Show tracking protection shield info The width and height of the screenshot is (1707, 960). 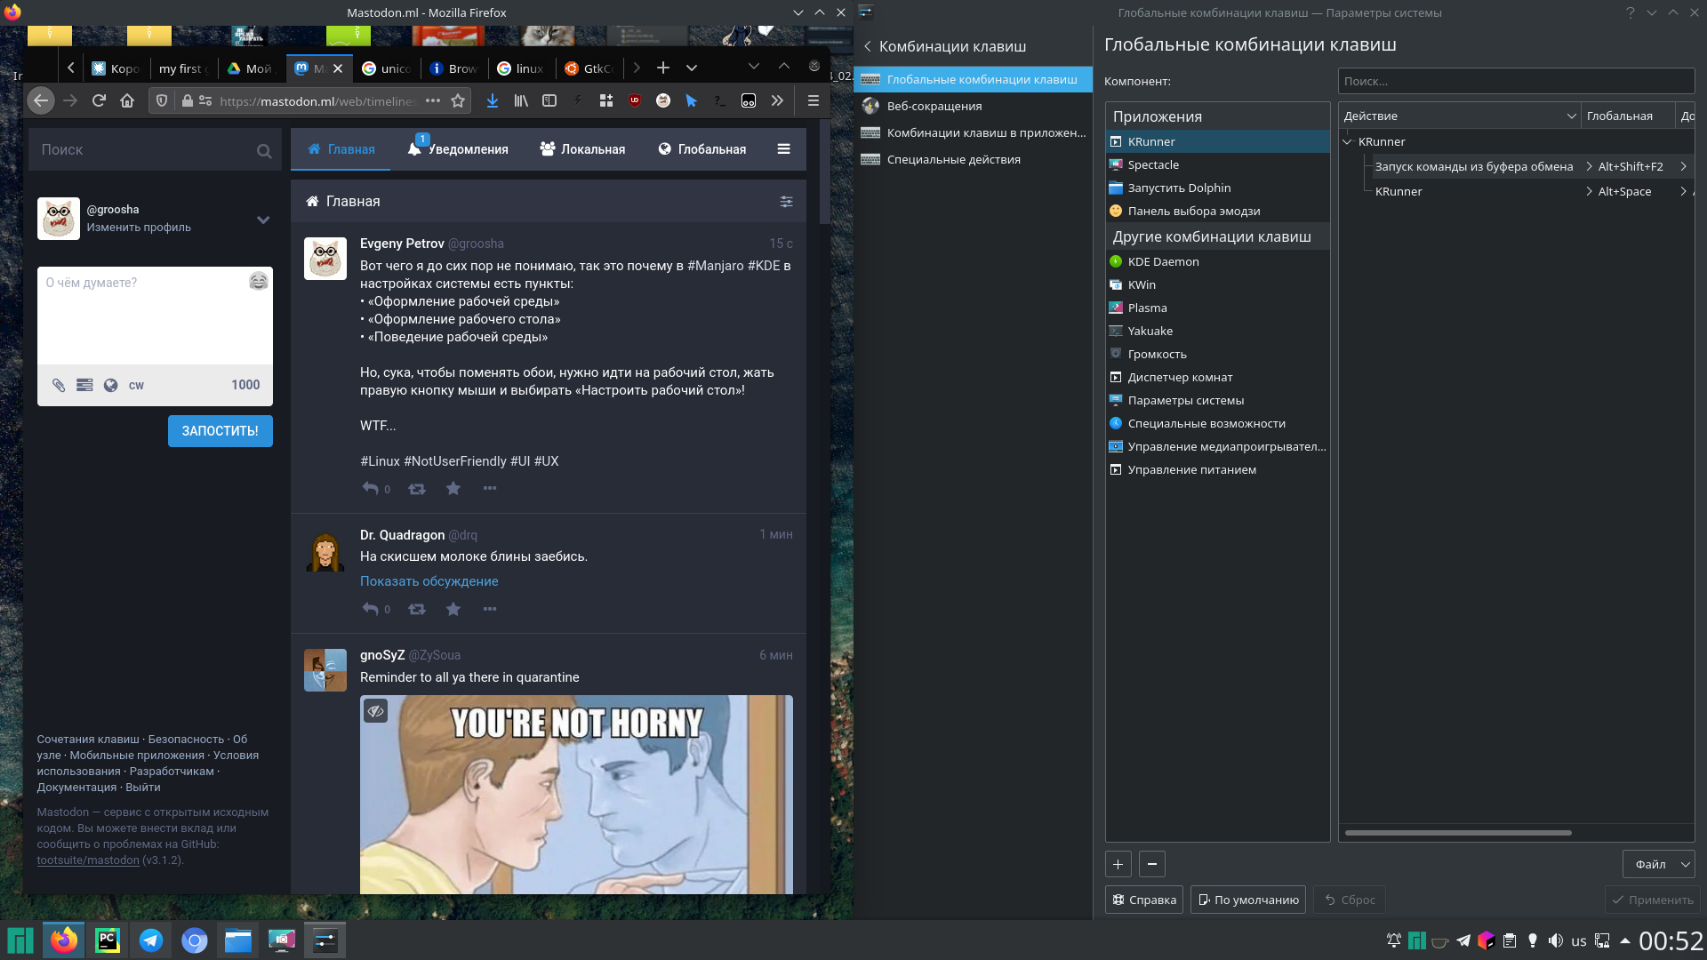(161, 100)
